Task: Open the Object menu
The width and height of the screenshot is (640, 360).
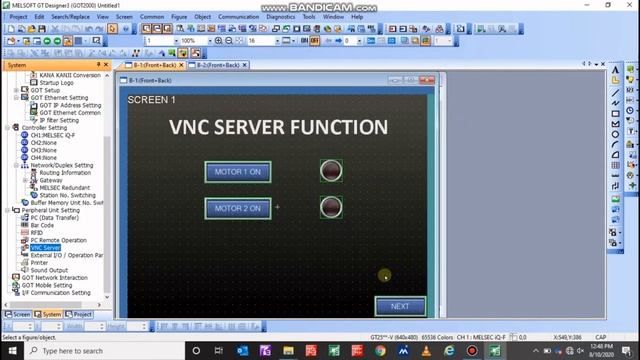Action: click(x=202, y=17)
